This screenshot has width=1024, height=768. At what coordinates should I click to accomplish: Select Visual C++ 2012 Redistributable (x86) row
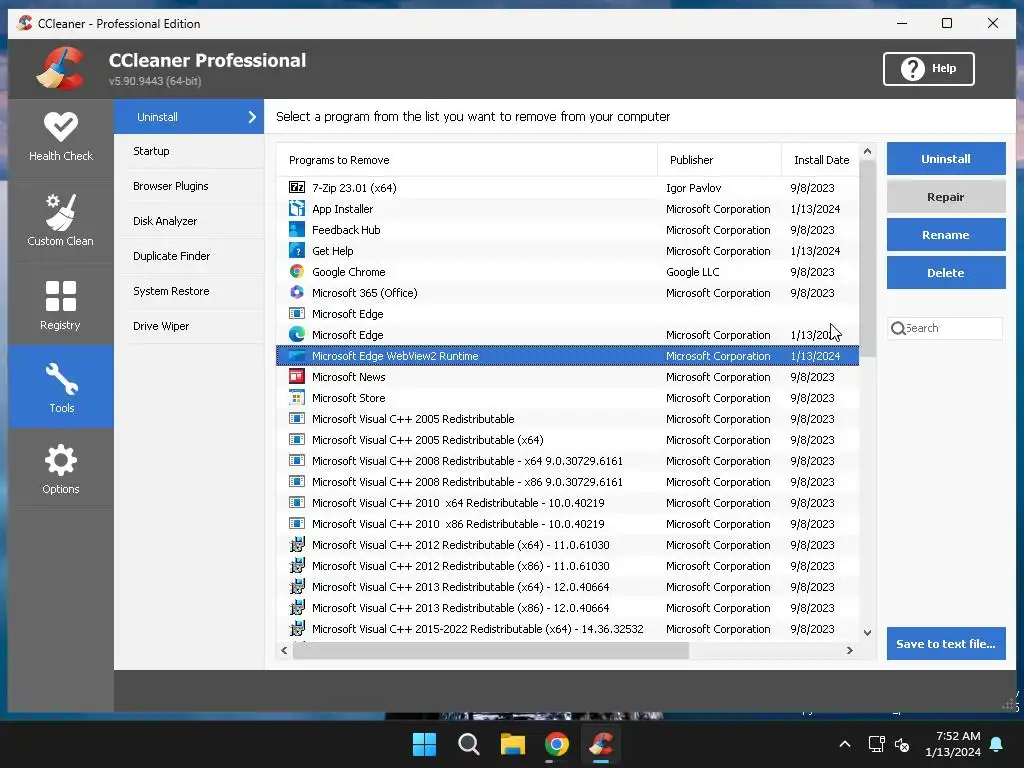coord(568,566)
